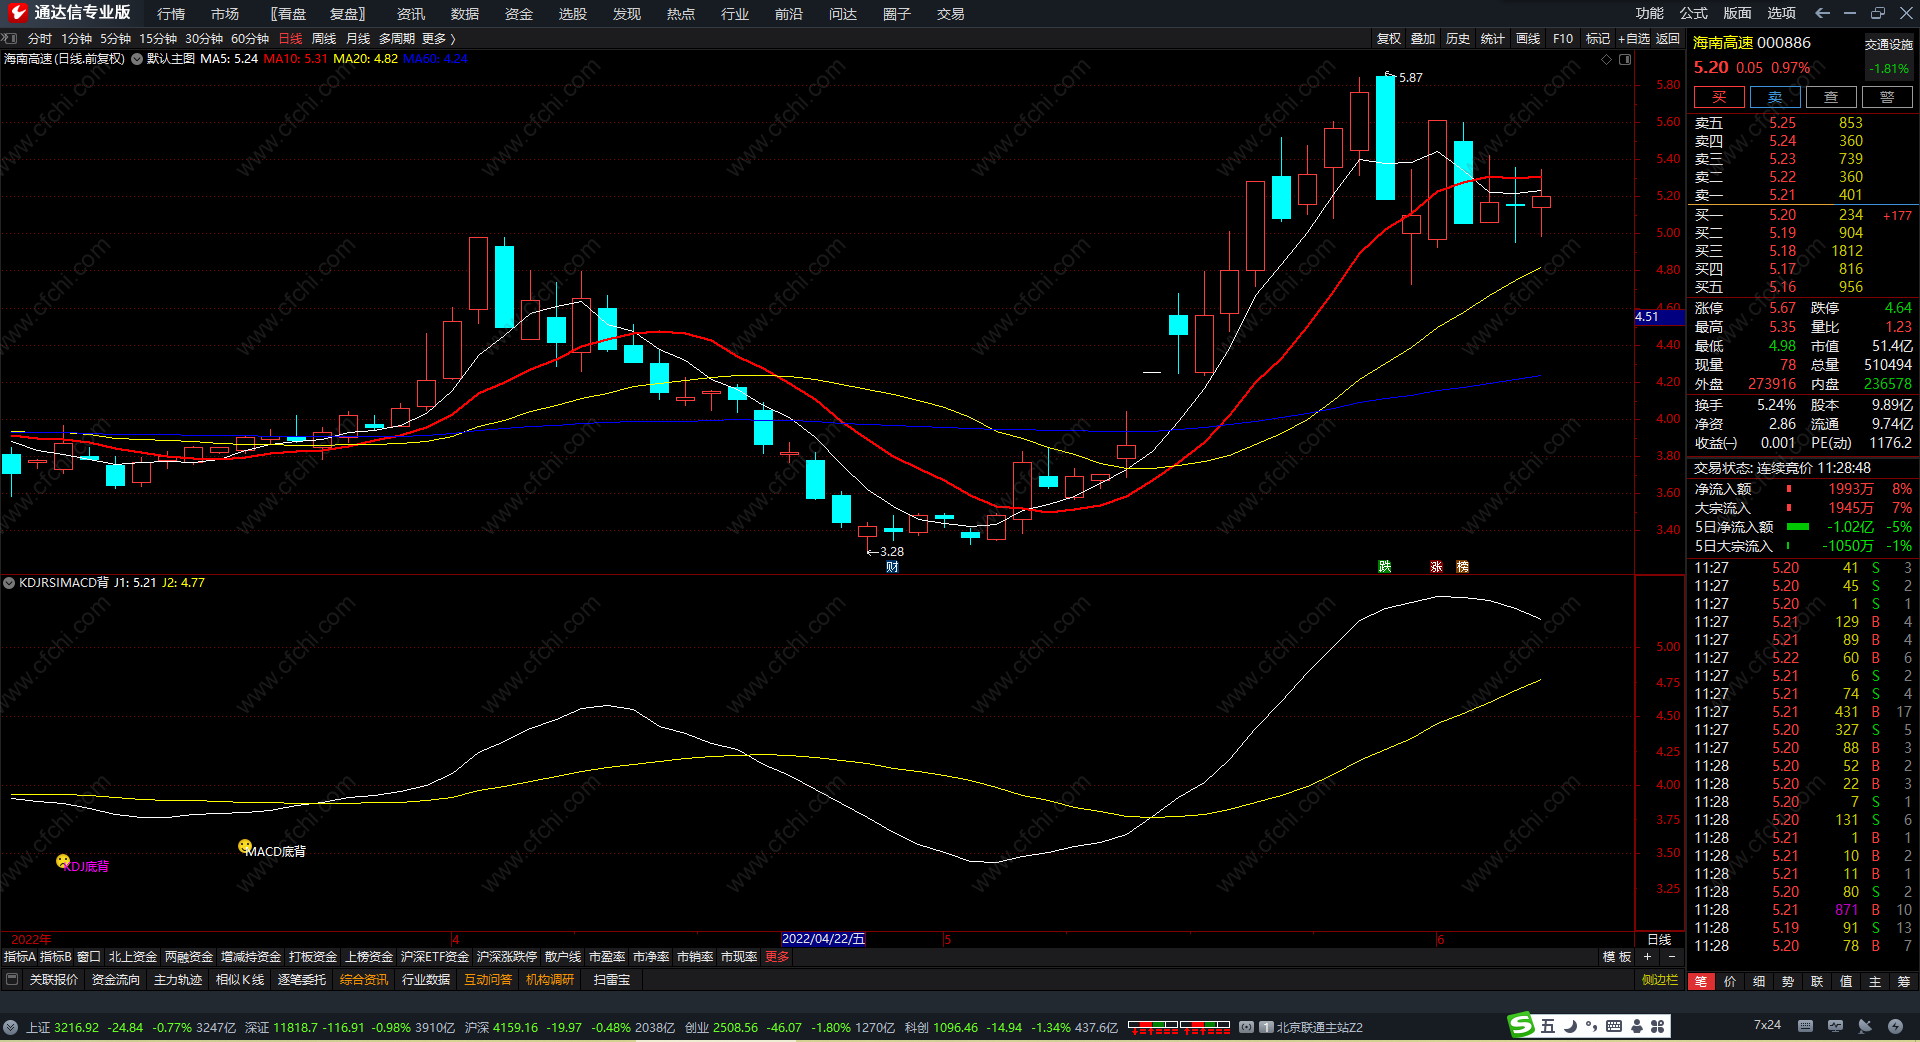The height and width of the screenshot is (1042, 1920).
Task: Click the person icon in the input method bar
Action: [1636, 1026]
